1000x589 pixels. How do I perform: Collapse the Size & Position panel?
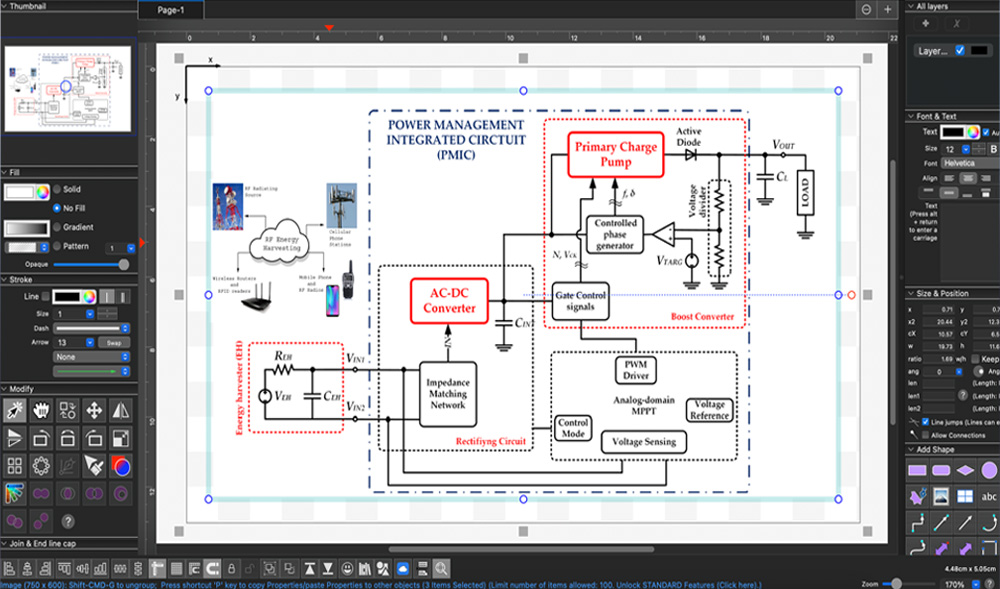pos(912,293)
